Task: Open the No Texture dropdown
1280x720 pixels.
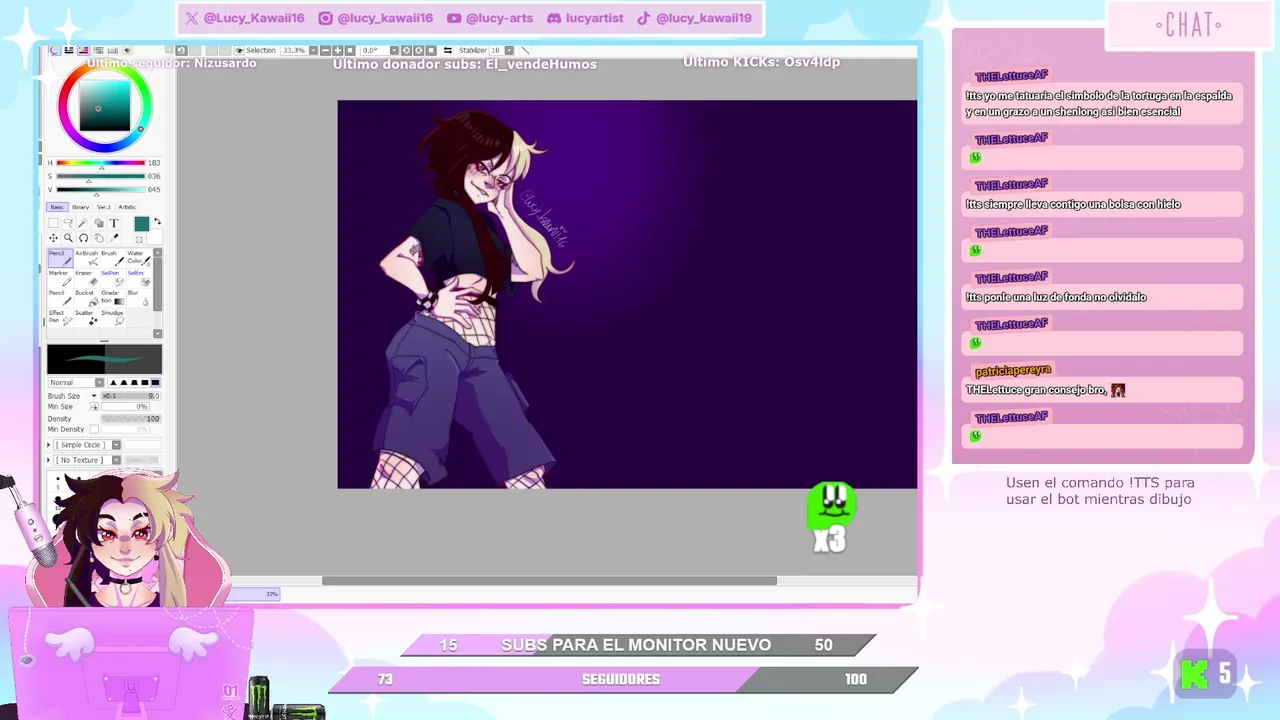Action: tap(116, 460)
